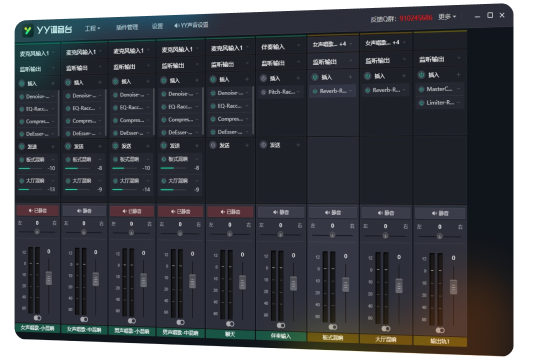This screenshot has height=360, width=540.
Task: Click pan slider knob on 伴奏输入 channel
Action: click(280, 234)
